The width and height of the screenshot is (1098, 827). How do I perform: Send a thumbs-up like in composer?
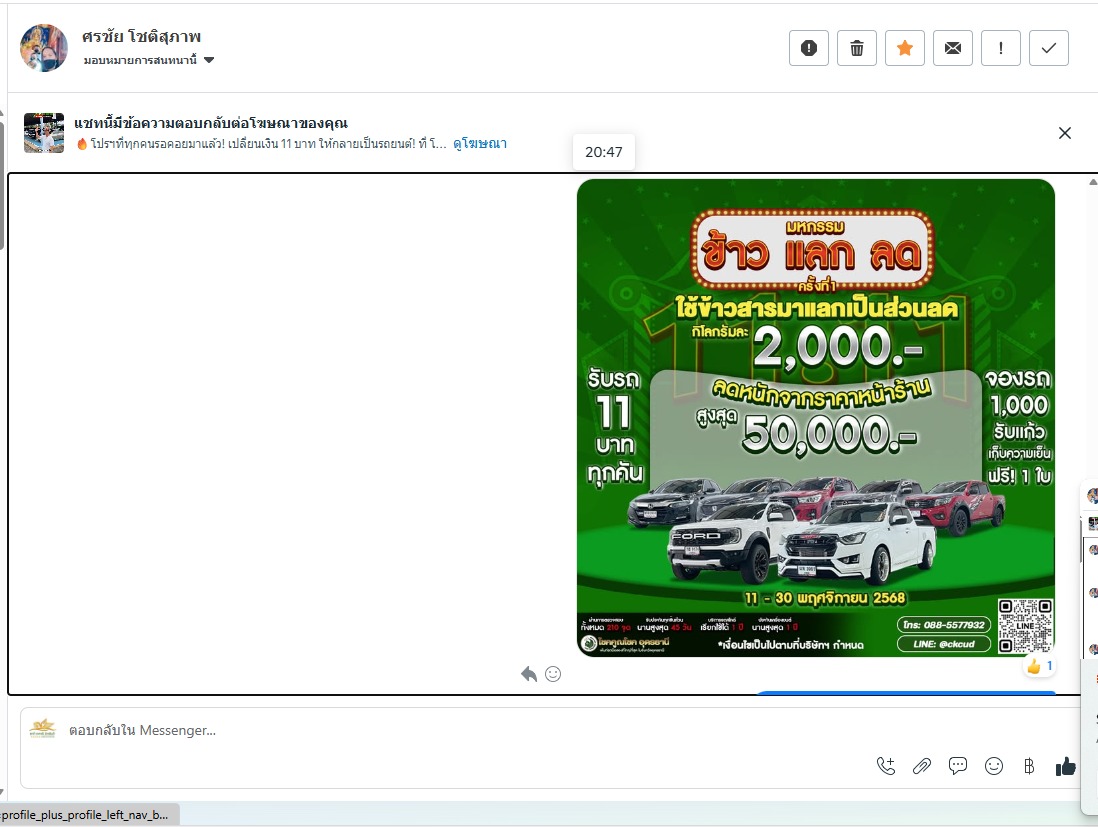point(1066,766)
